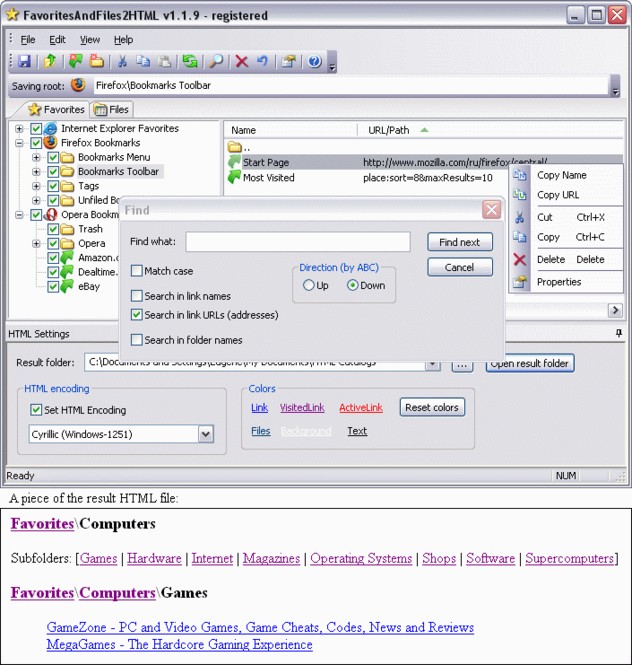
Task: Switch to the Files tab
Action: 112,109
